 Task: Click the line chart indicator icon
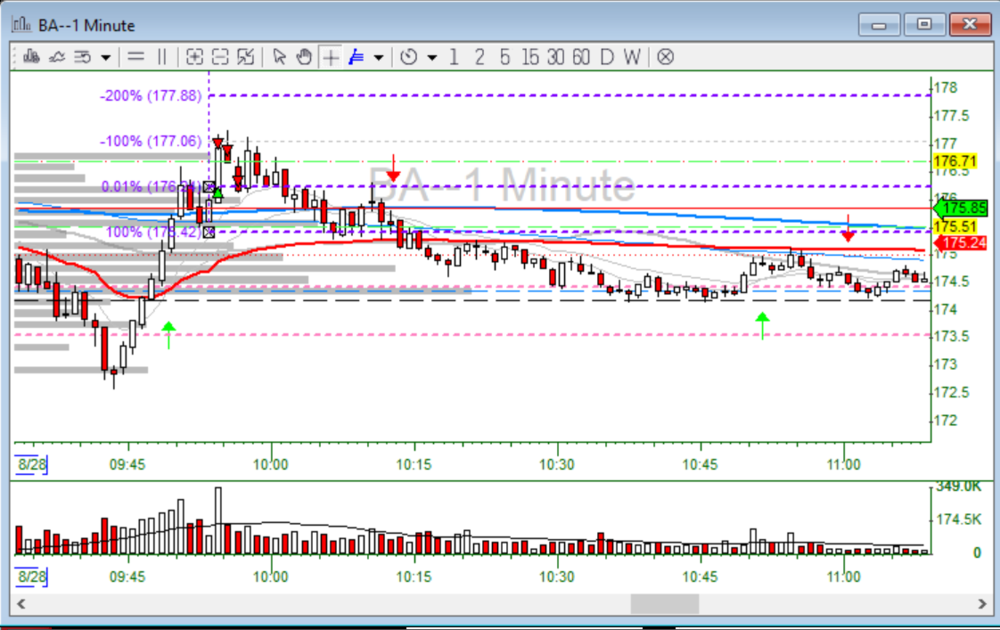[x=57, y=57]
